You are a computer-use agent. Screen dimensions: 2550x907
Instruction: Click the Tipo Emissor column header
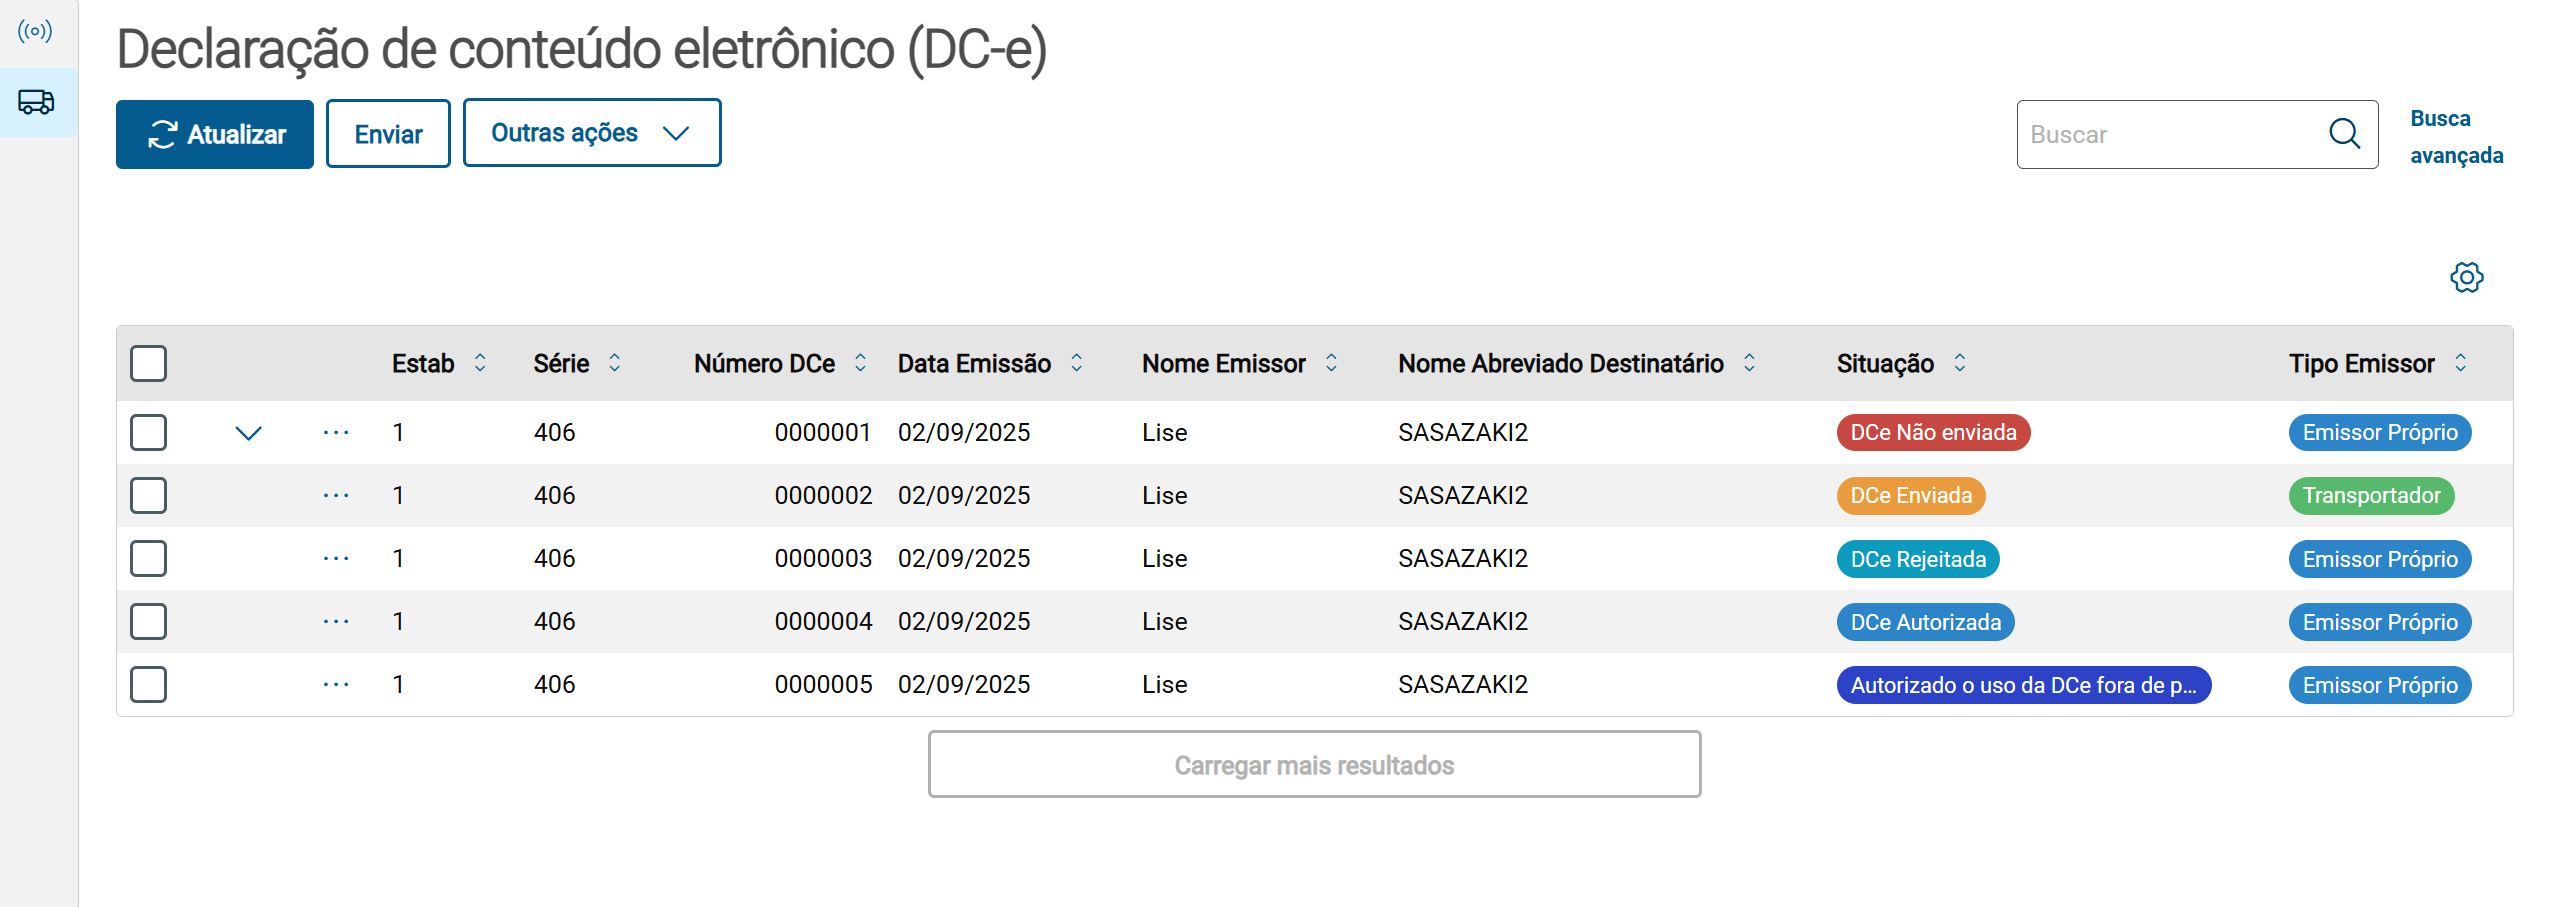2361,364
